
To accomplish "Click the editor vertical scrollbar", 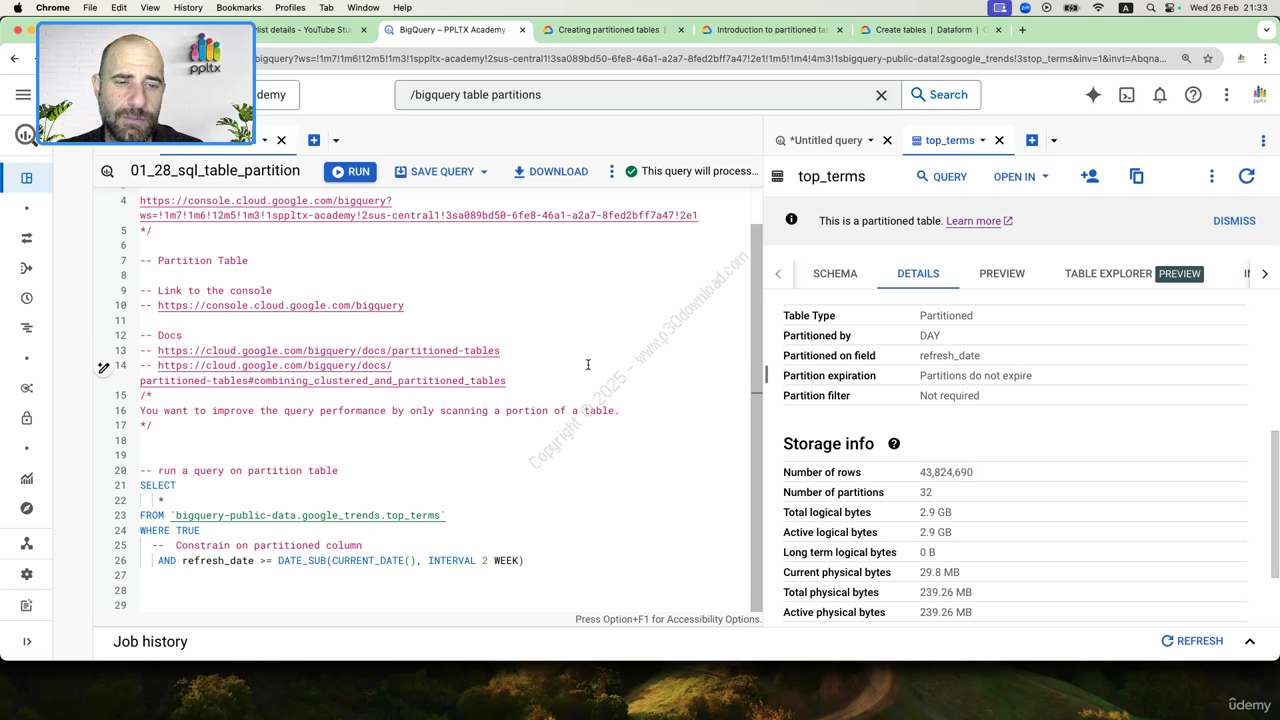I will pyautogui.click(x=757, y=310).
